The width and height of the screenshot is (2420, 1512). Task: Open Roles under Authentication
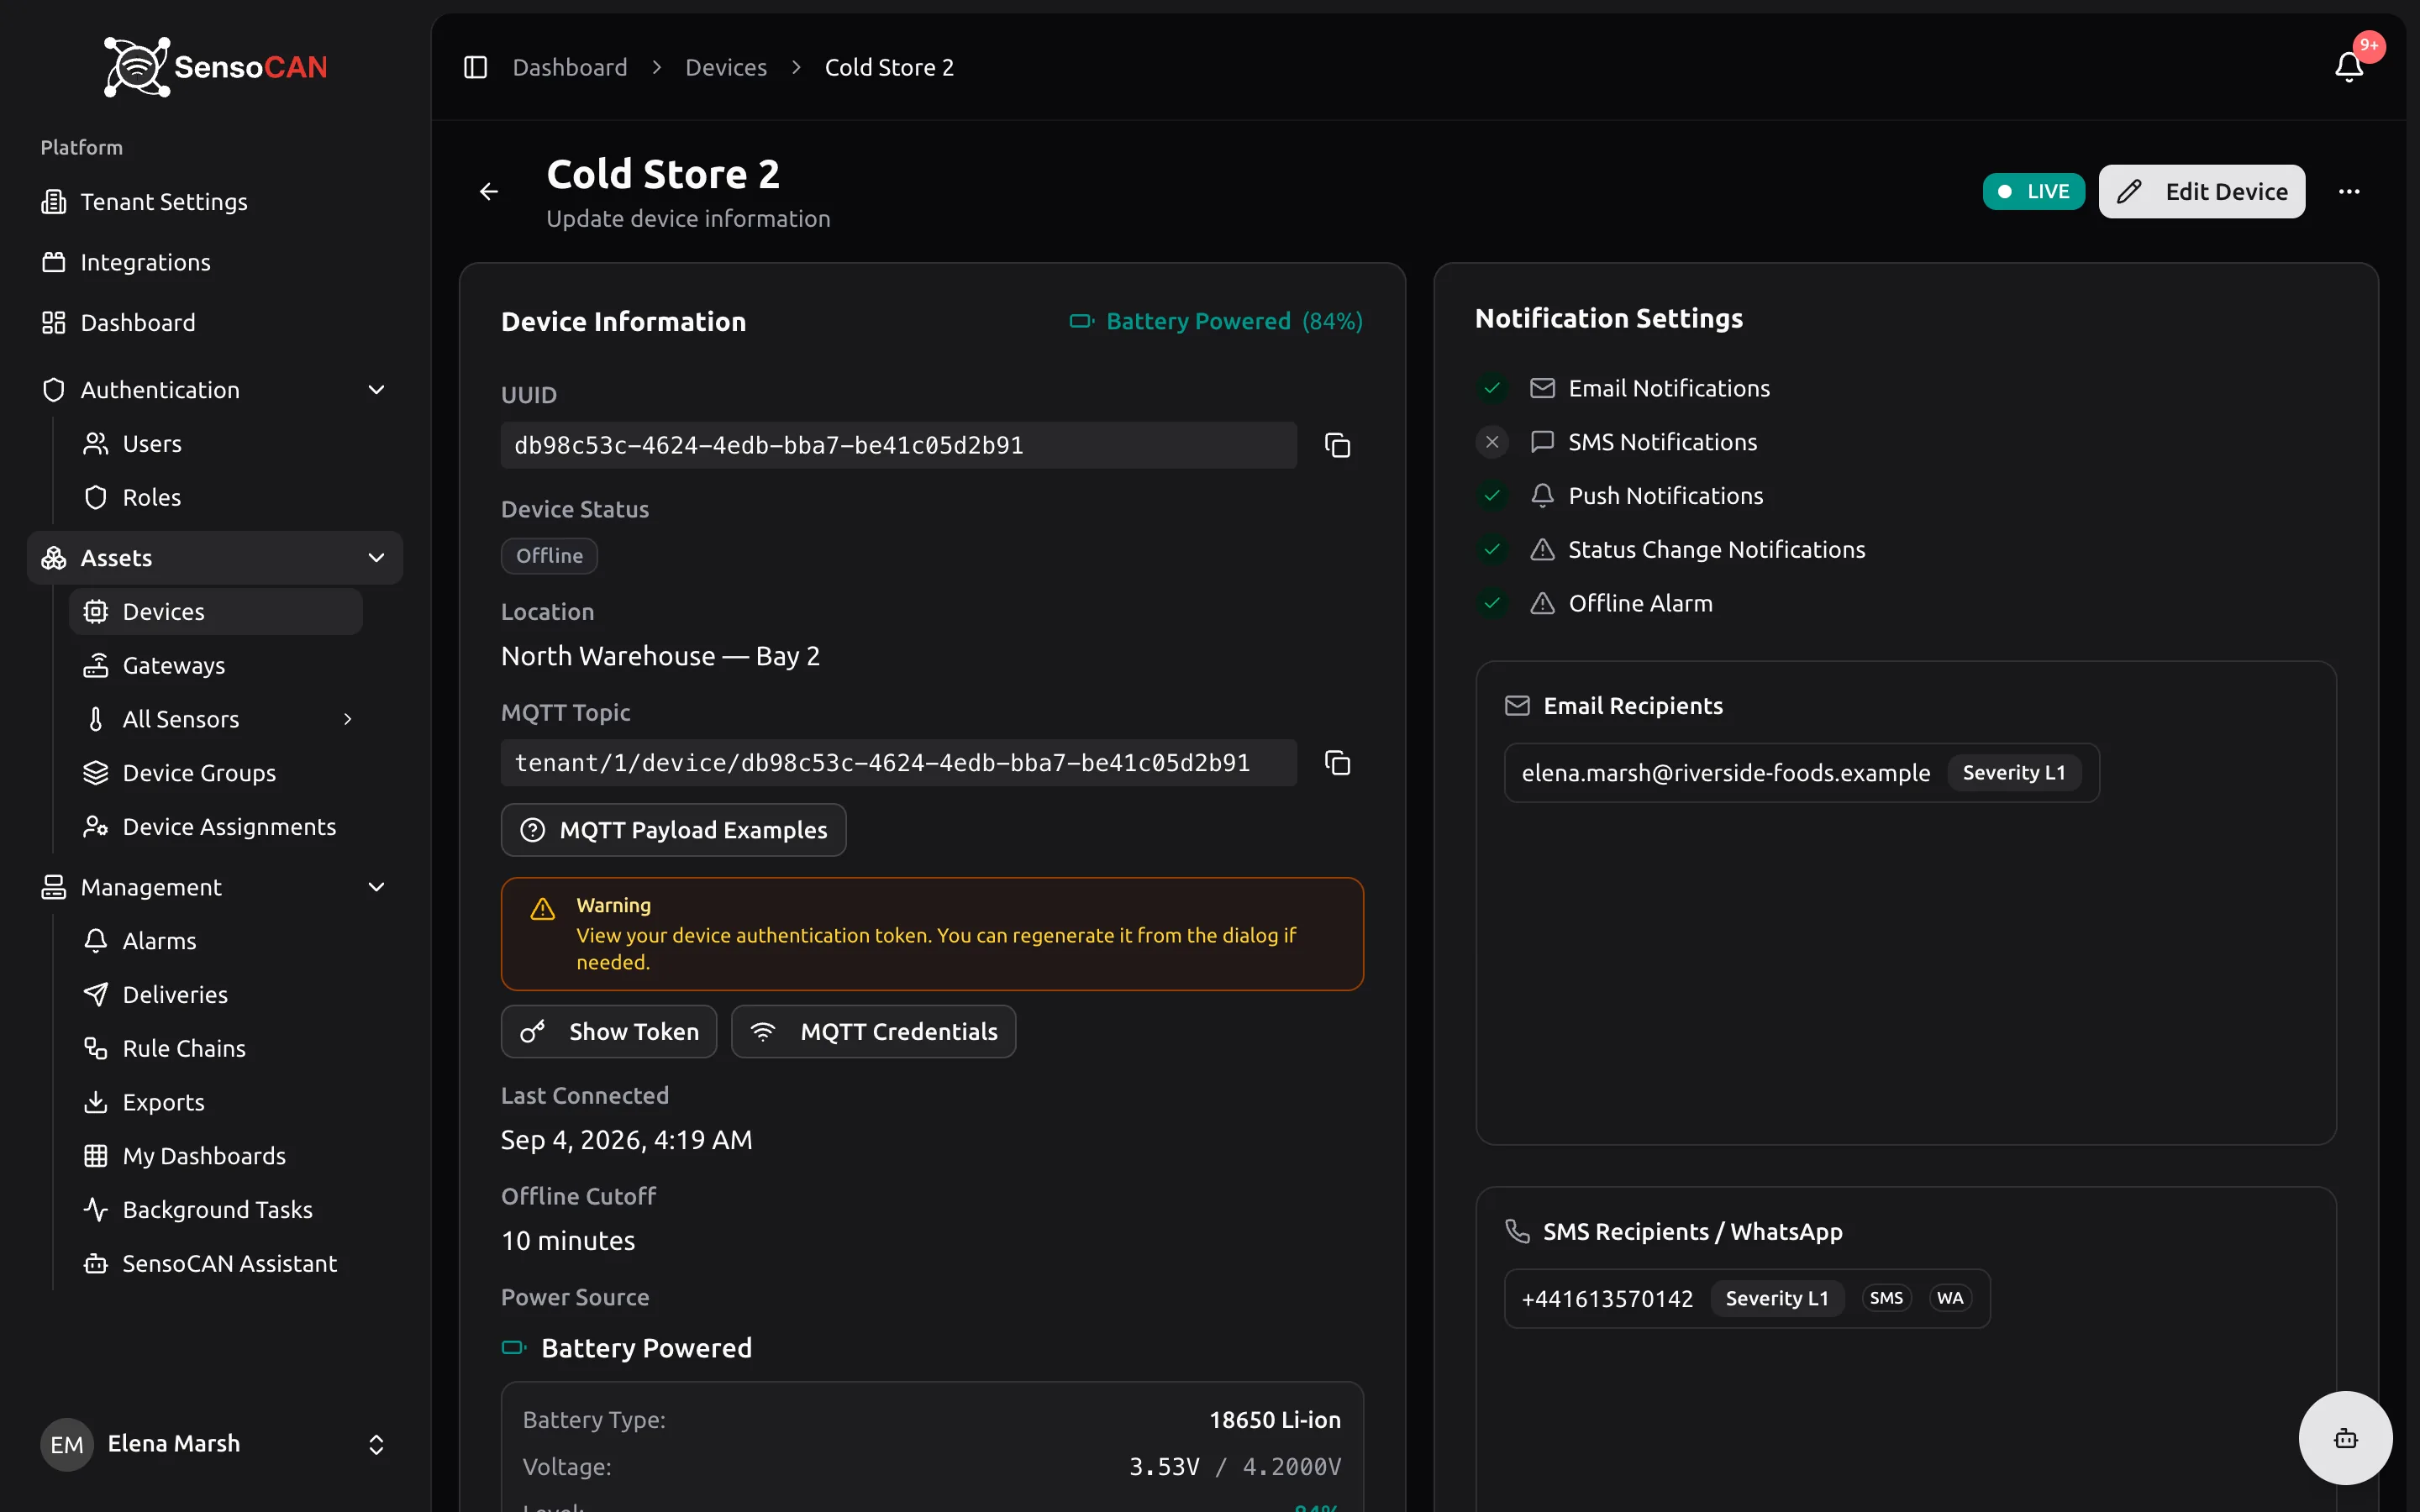point(215,498)
